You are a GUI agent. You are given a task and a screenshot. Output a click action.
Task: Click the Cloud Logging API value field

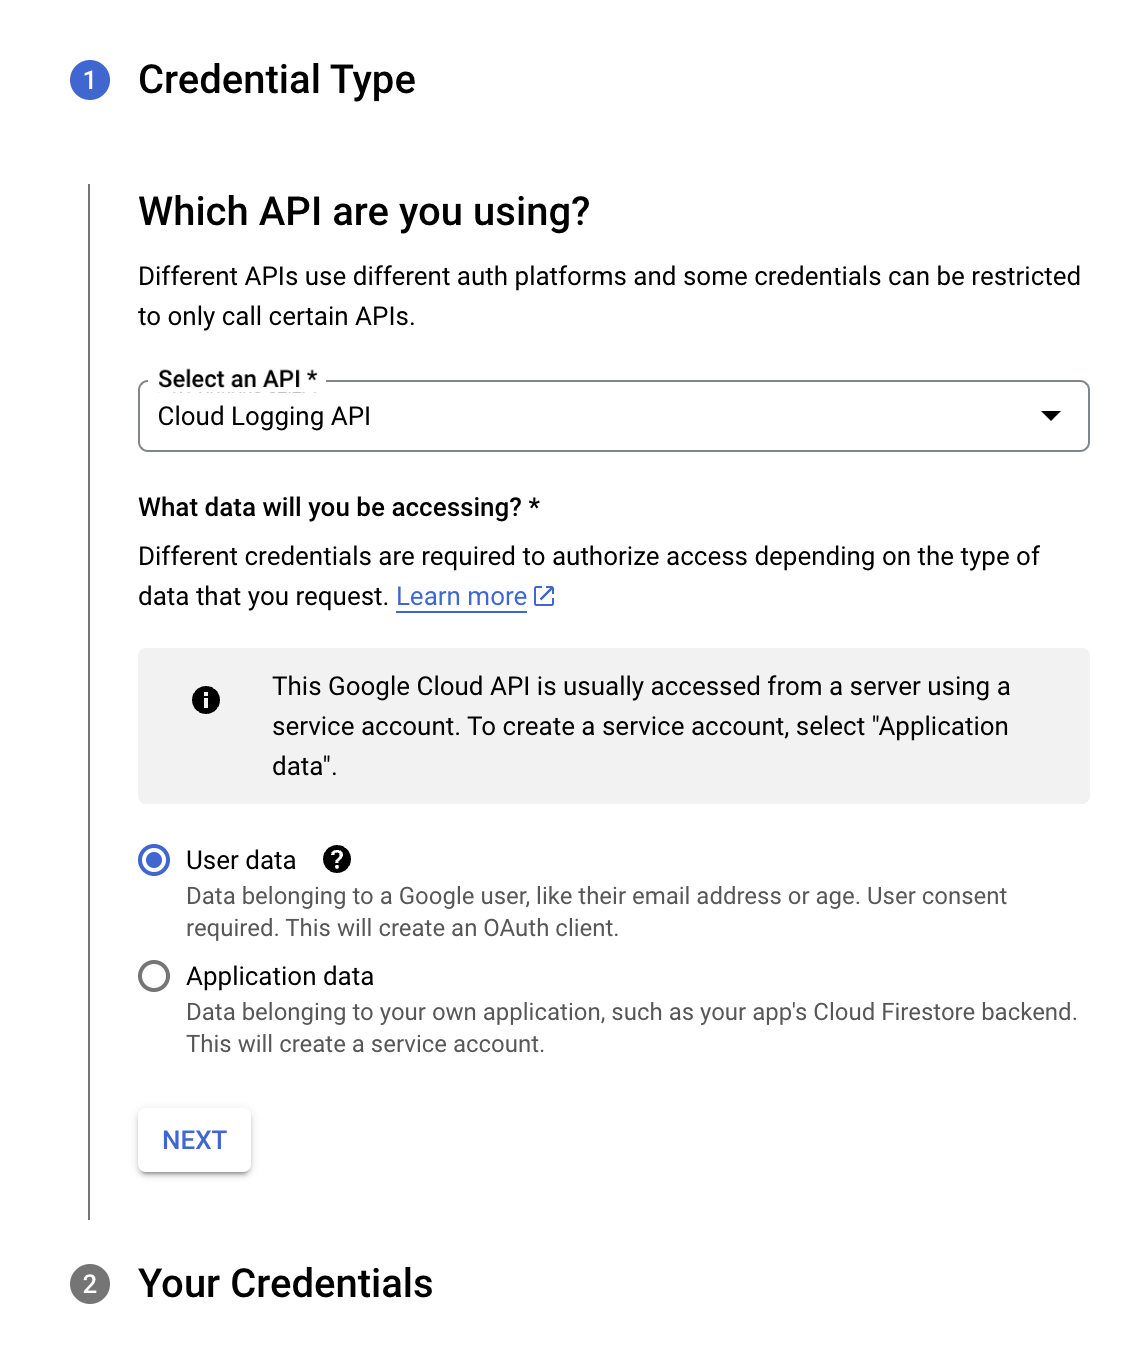pos(264,416)
